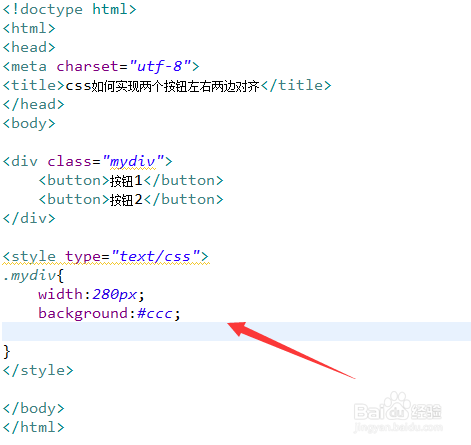Screen dimensions: 471x445
Task: Click the style type text/css tag
Action: pyautogui.click(x=106, y=257)
